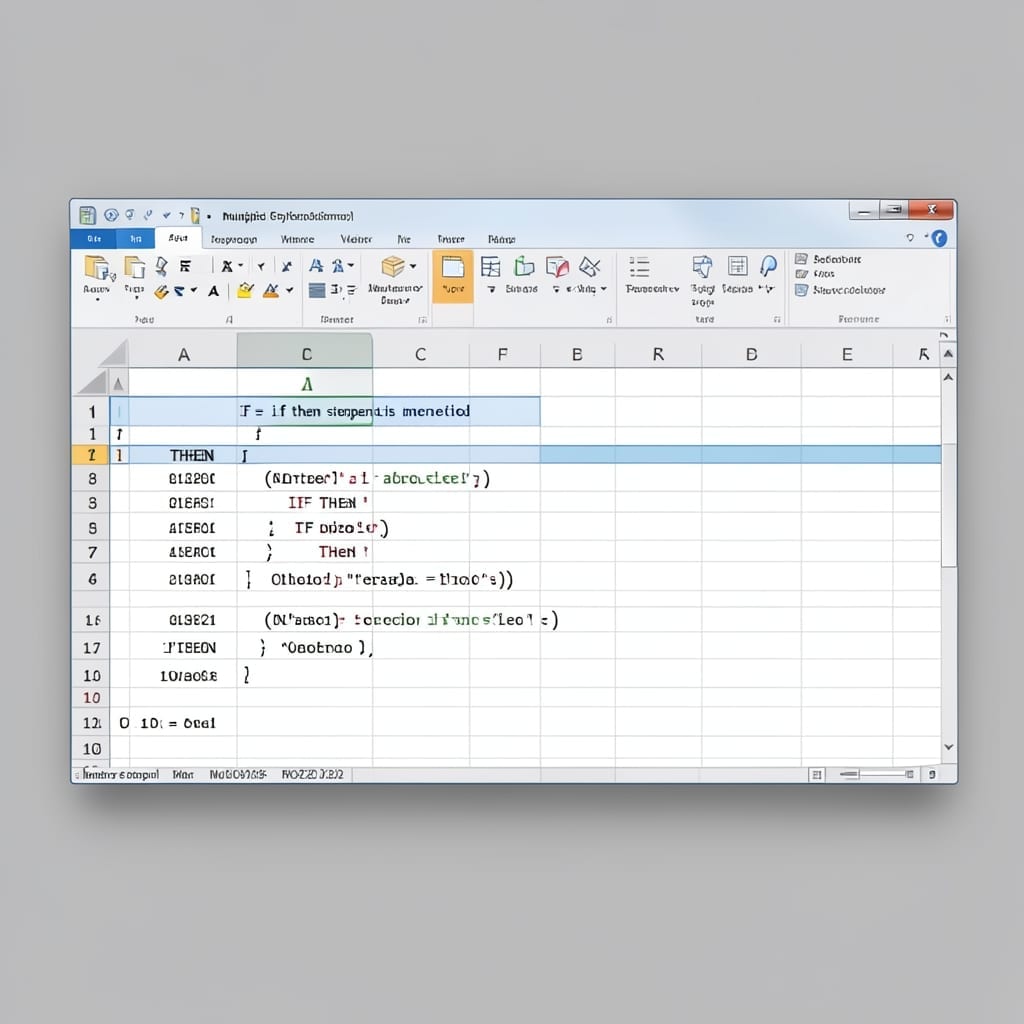Click the third item in right ribbon list
This screenshot has width=1024, height=1024.
point(840,290)
